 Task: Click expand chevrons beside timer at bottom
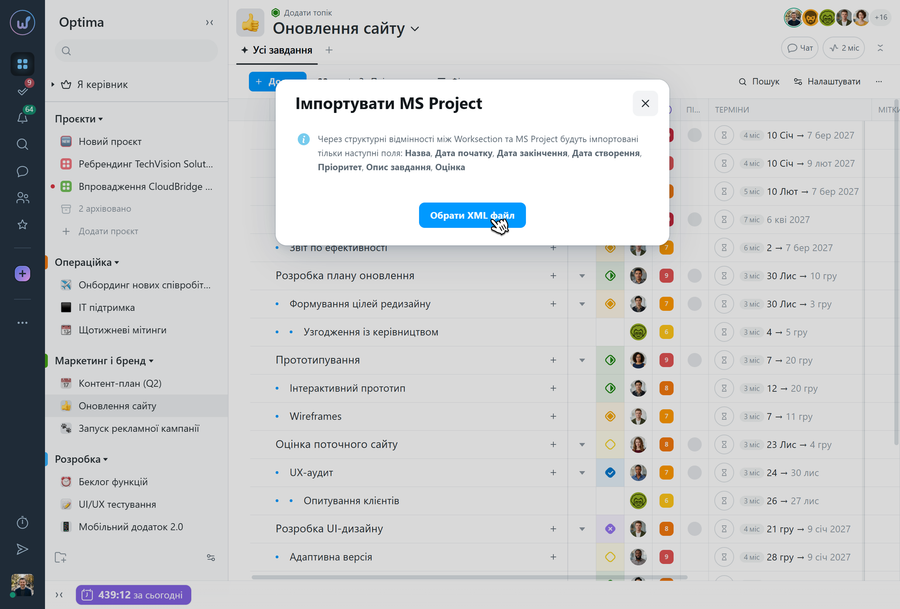pos(59,595)
